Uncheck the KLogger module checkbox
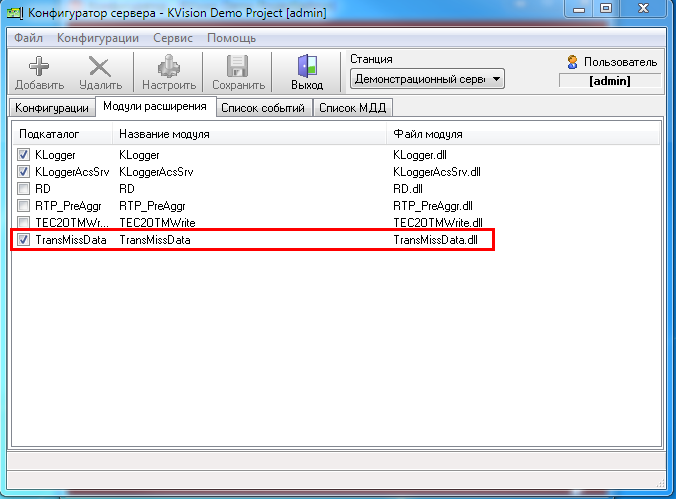 coord(25,155)
